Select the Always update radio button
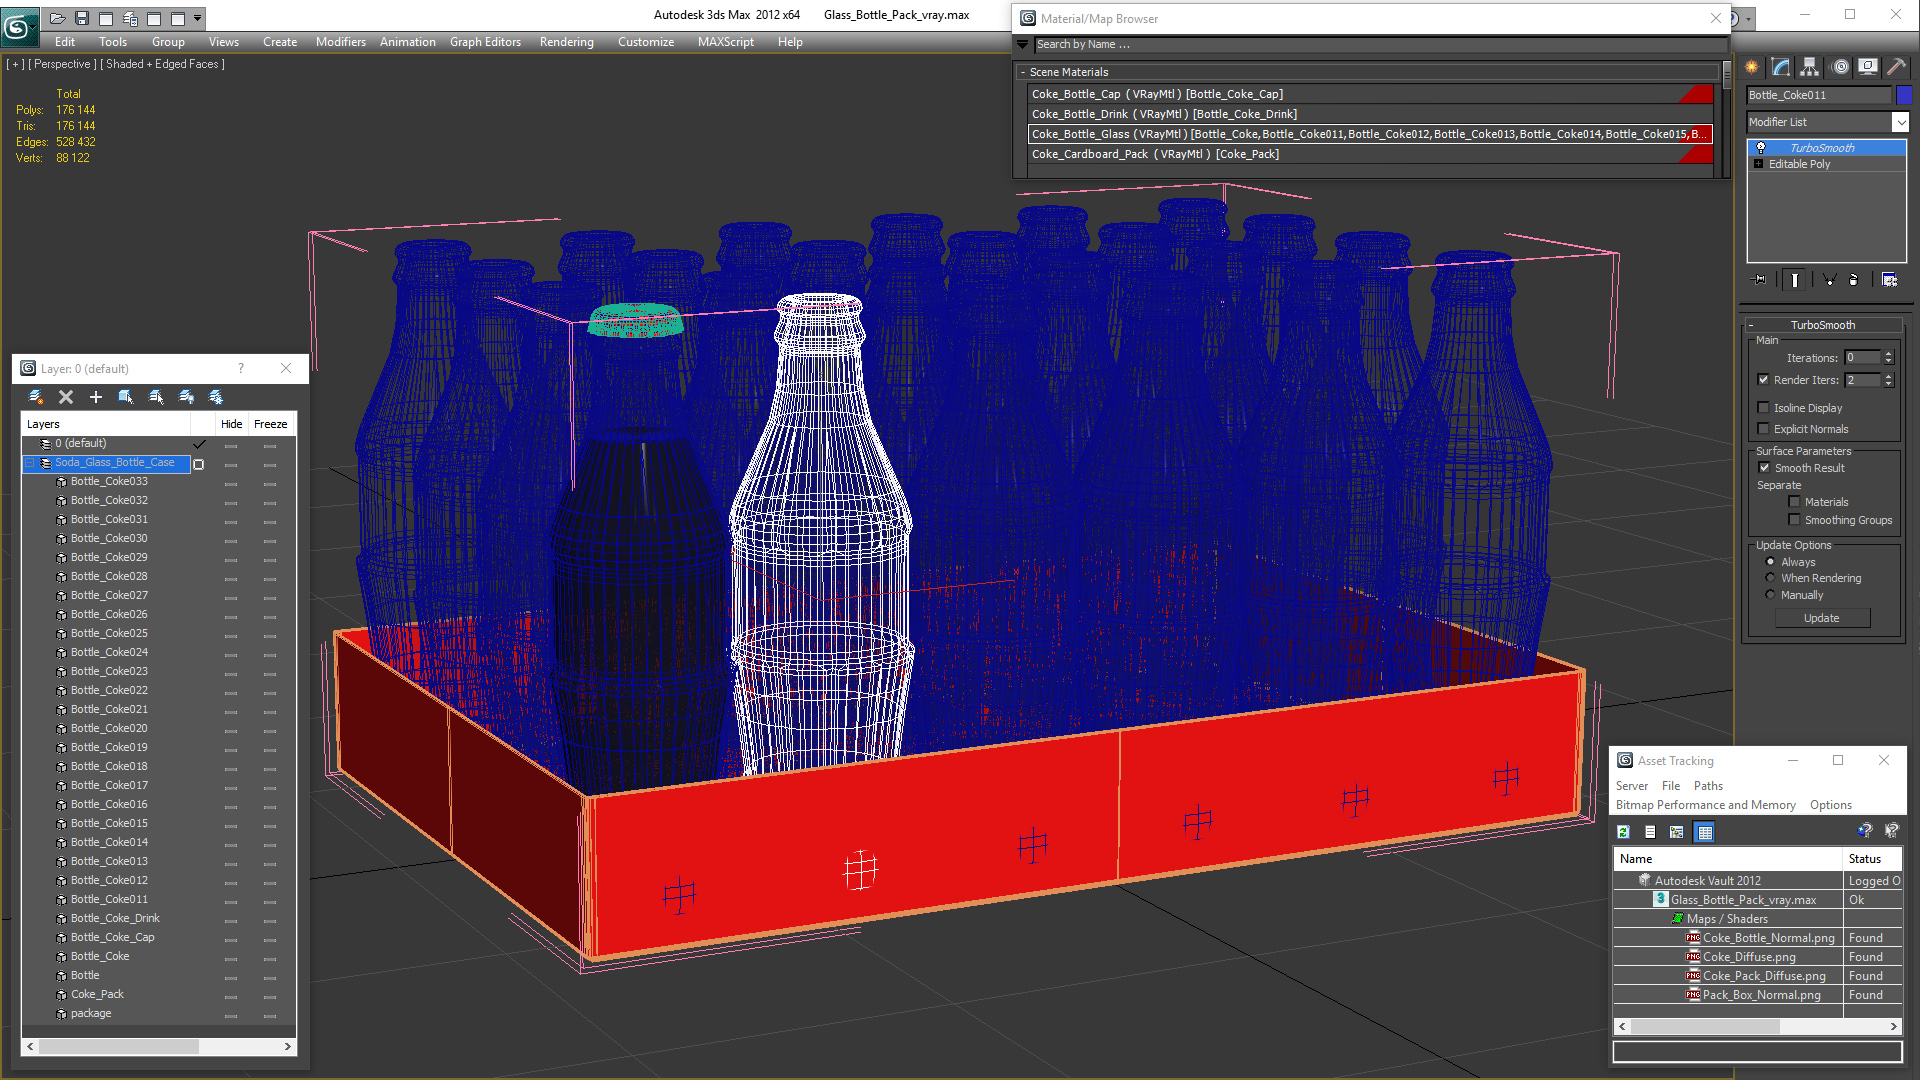Screen dimensions: 1920x1080 point(1771,562)
